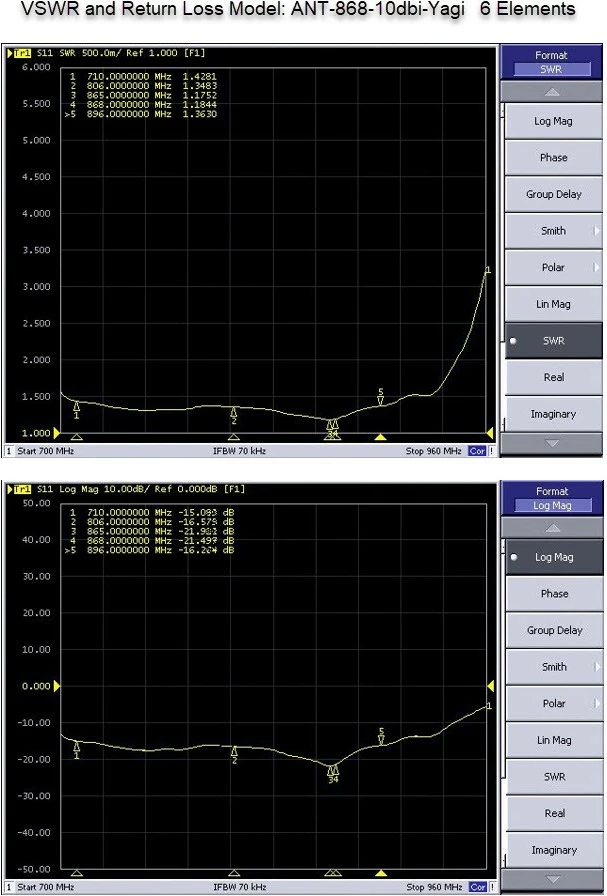Choose Group Delay in the bottom Format menu
The height and width of the screenshot is (896, 607).
553,631
